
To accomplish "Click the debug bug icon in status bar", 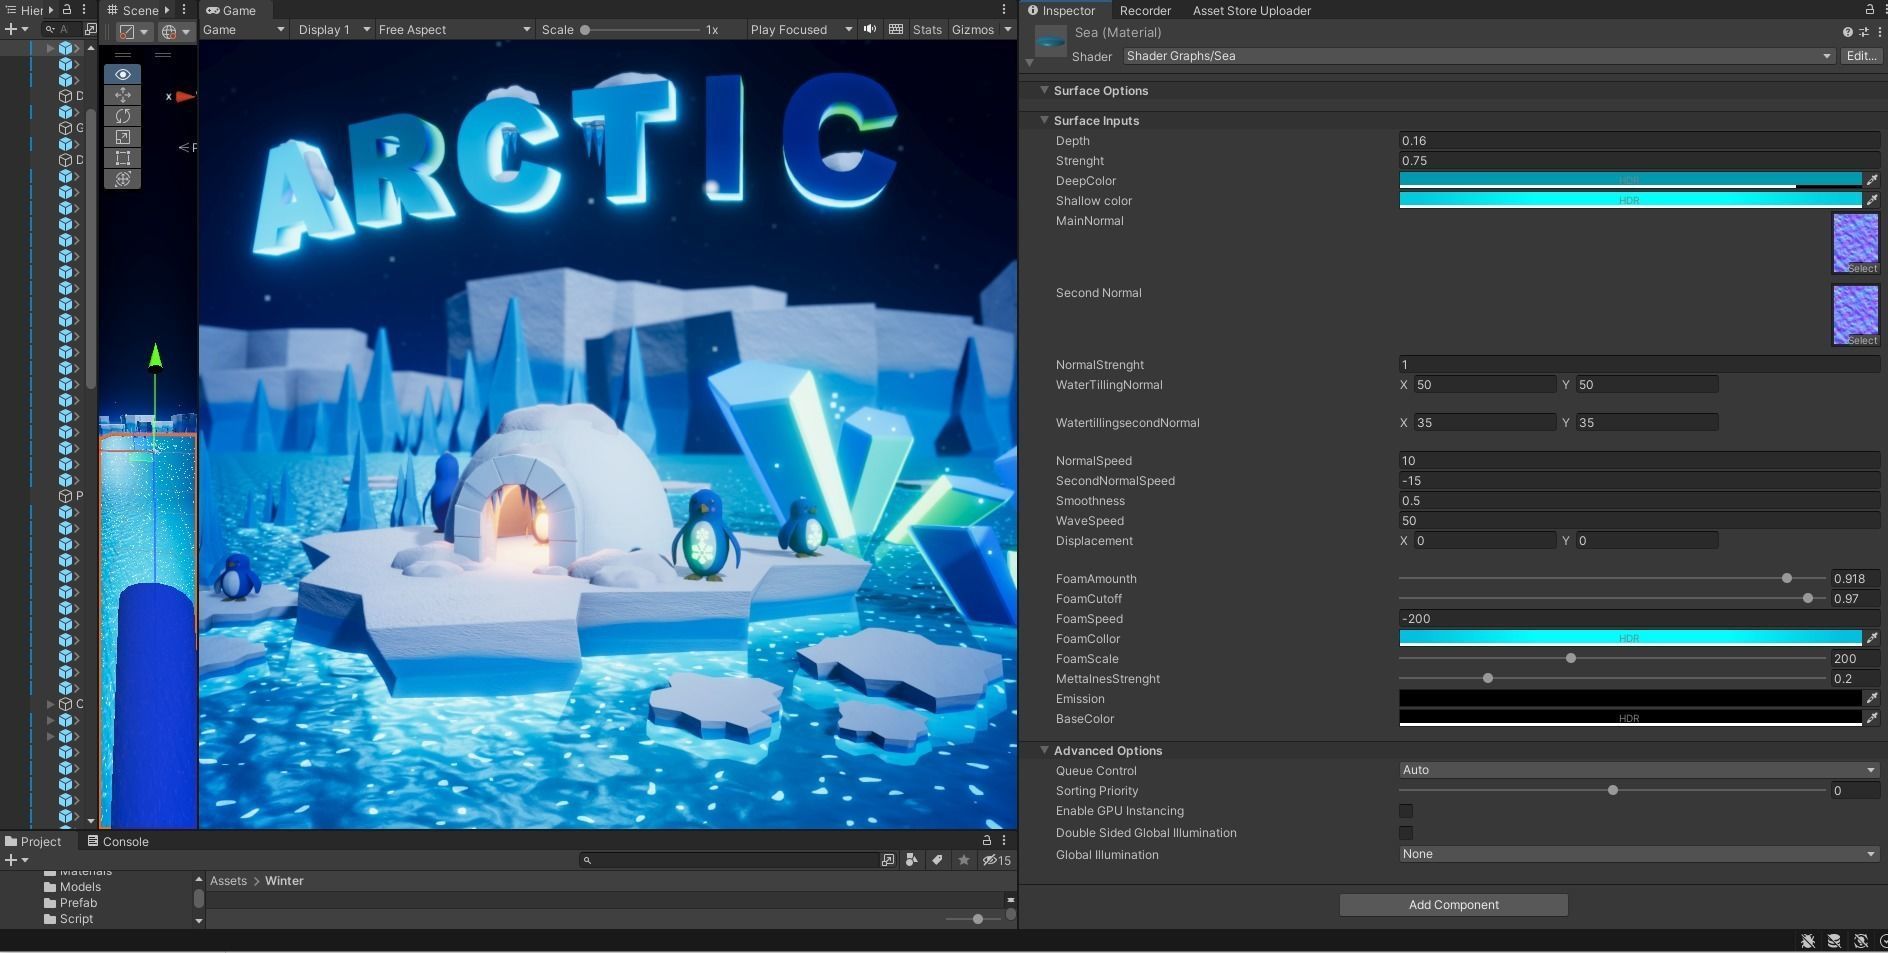I will [1808, 941].
